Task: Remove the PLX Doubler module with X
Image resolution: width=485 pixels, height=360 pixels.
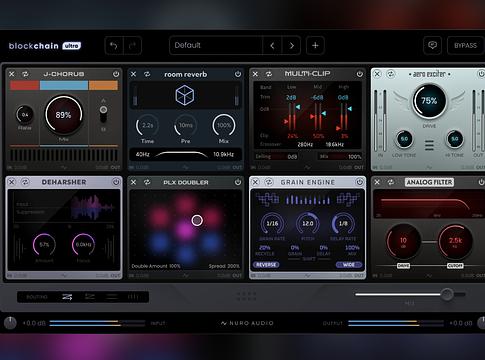Action: pos(133,182)
